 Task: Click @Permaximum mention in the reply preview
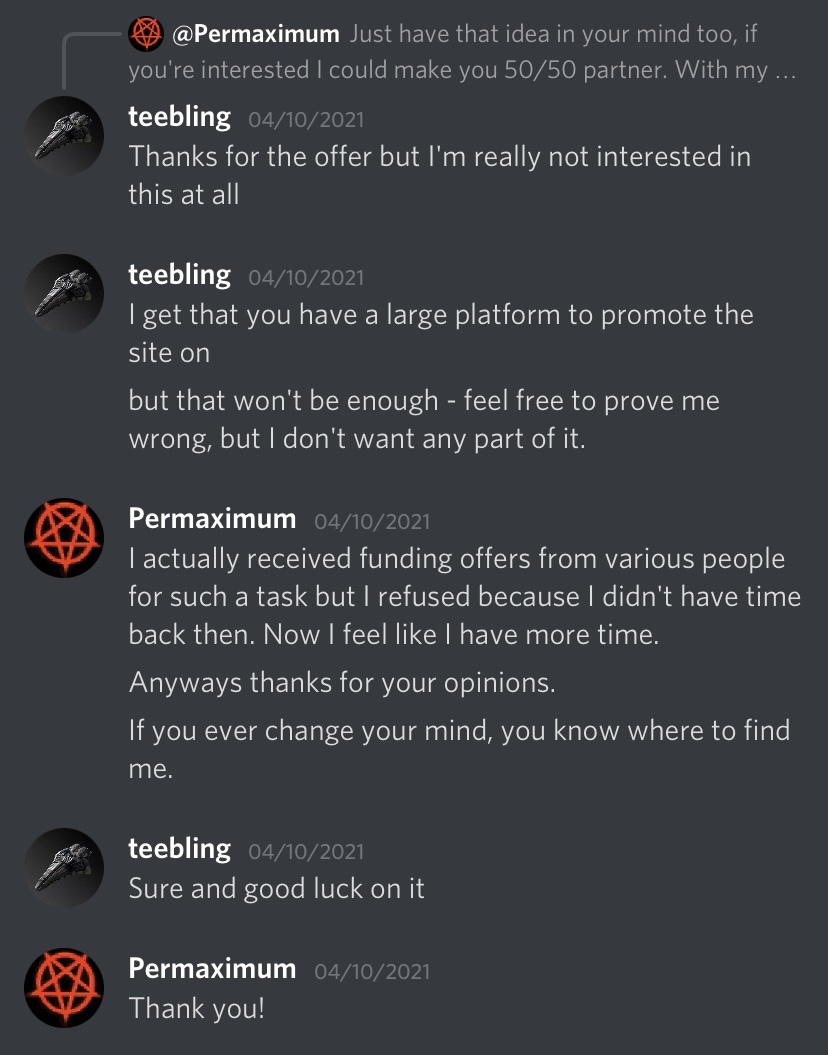click(x=256, y=34)
